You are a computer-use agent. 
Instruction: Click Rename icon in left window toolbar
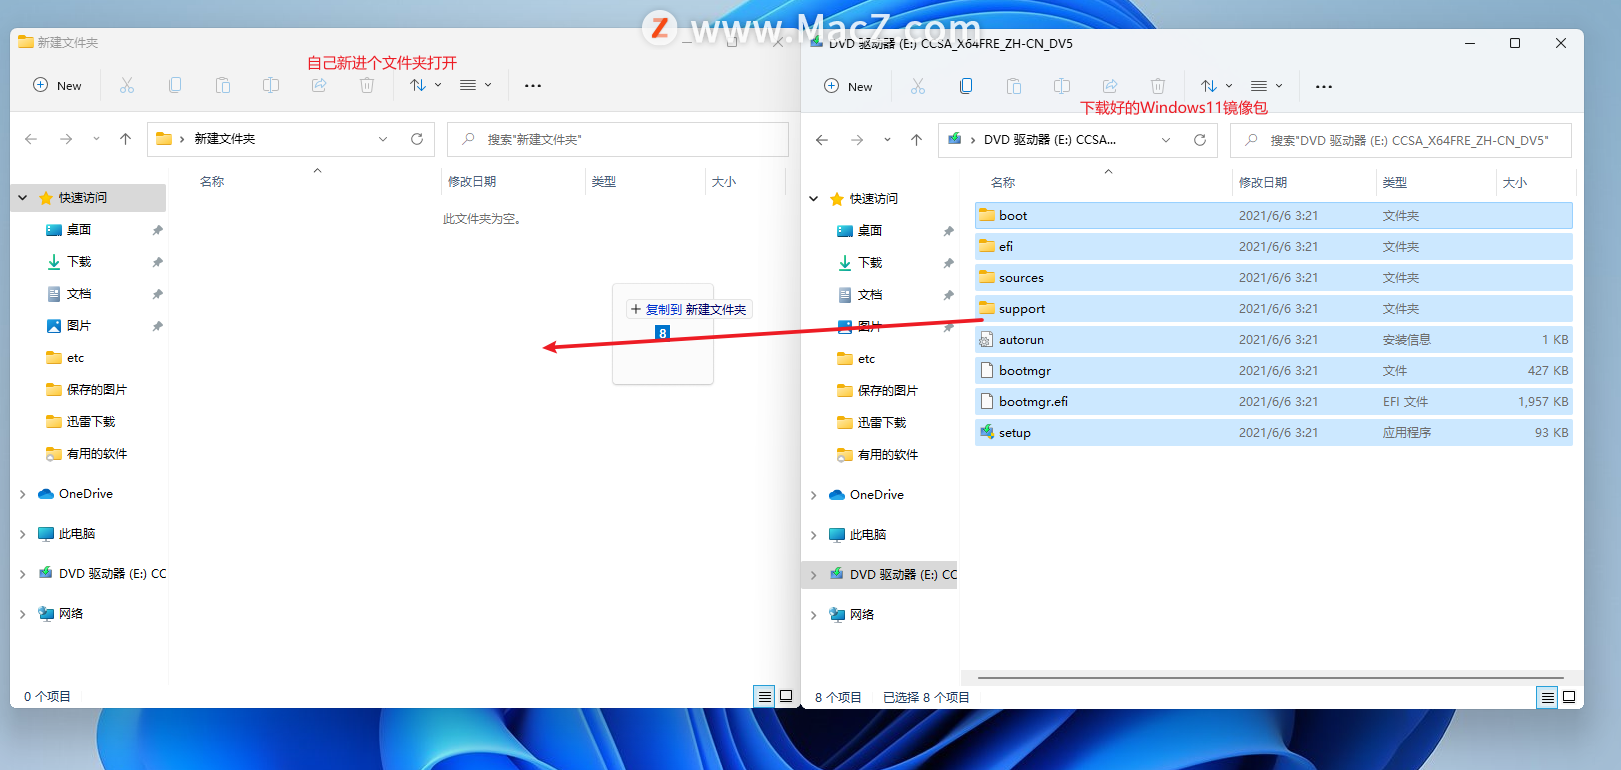click(x=271, y=85)
